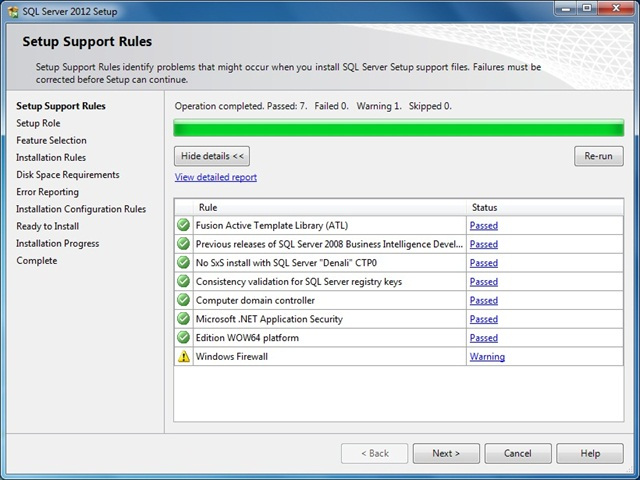Proceed with the Next button

[x=446, y=453]
